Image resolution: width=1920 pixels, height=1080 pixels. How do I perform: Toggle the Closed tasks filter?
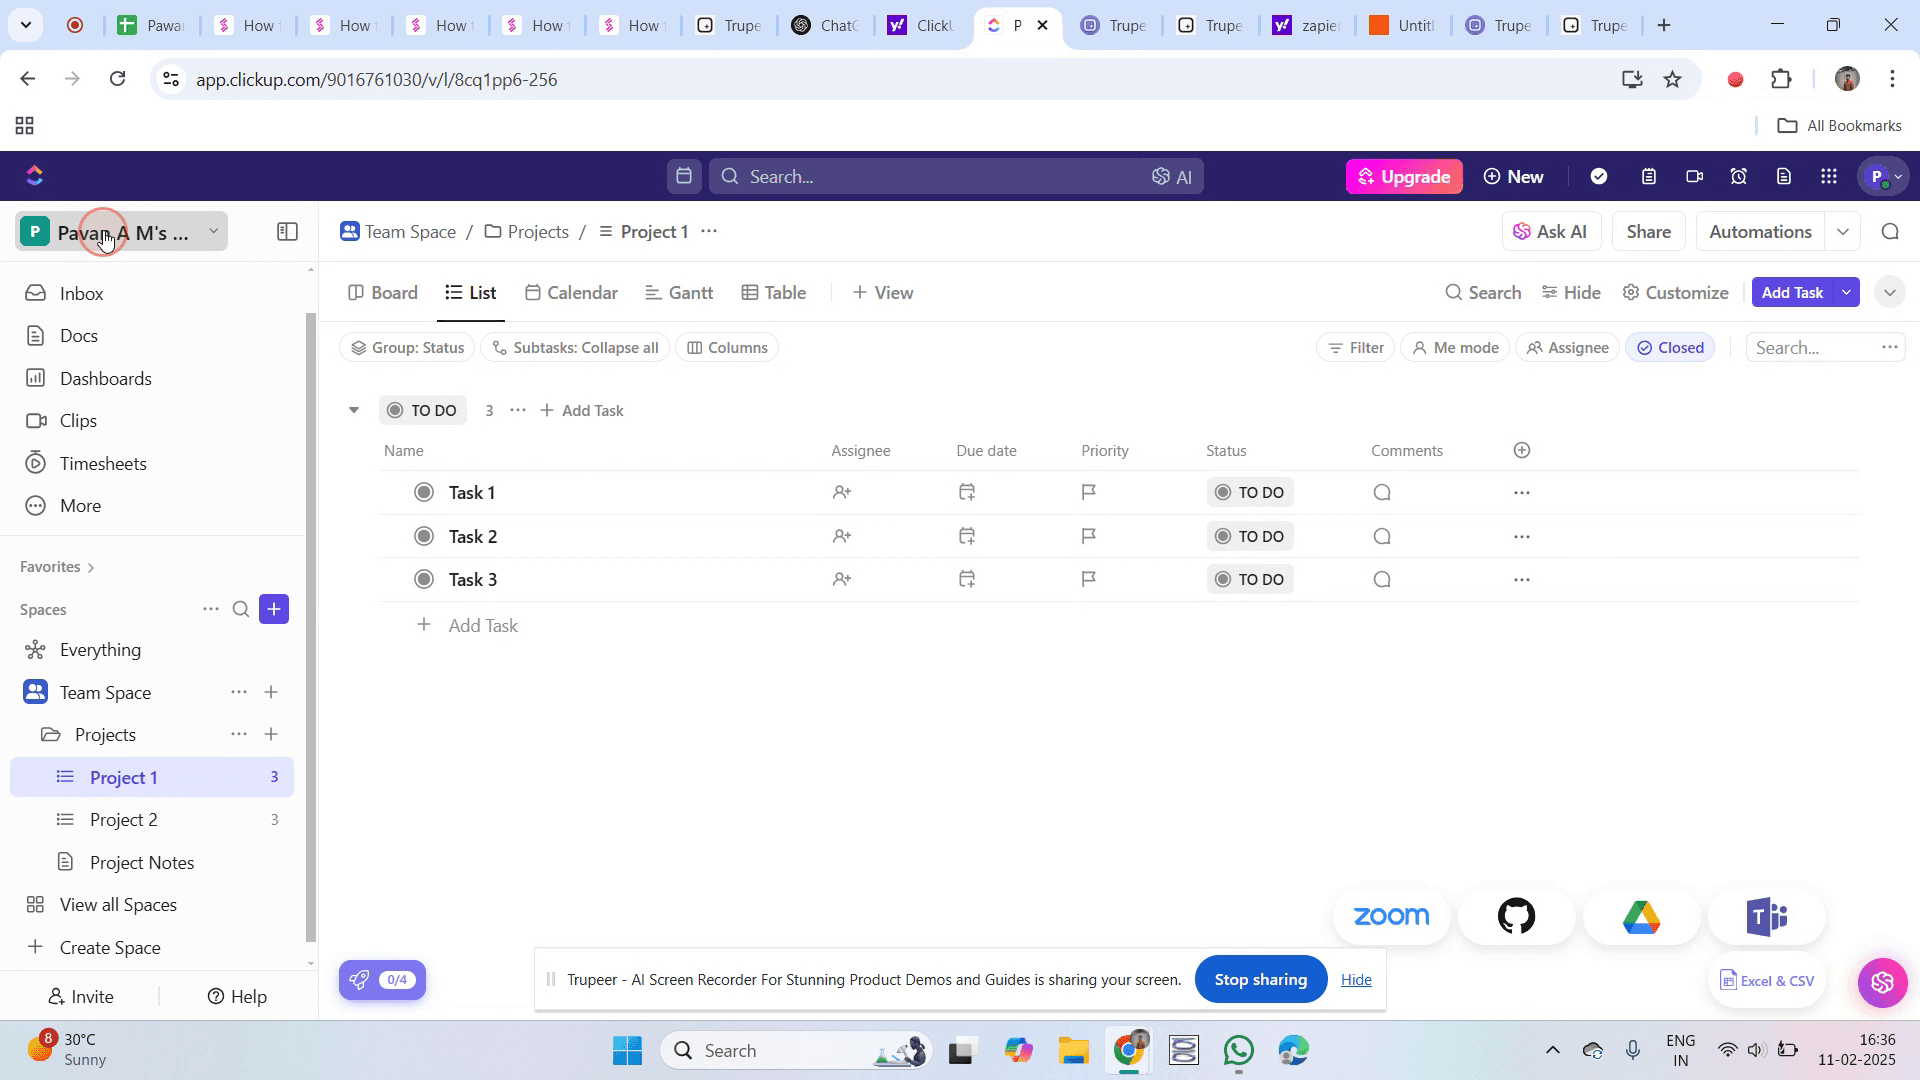click(1671, 348)
